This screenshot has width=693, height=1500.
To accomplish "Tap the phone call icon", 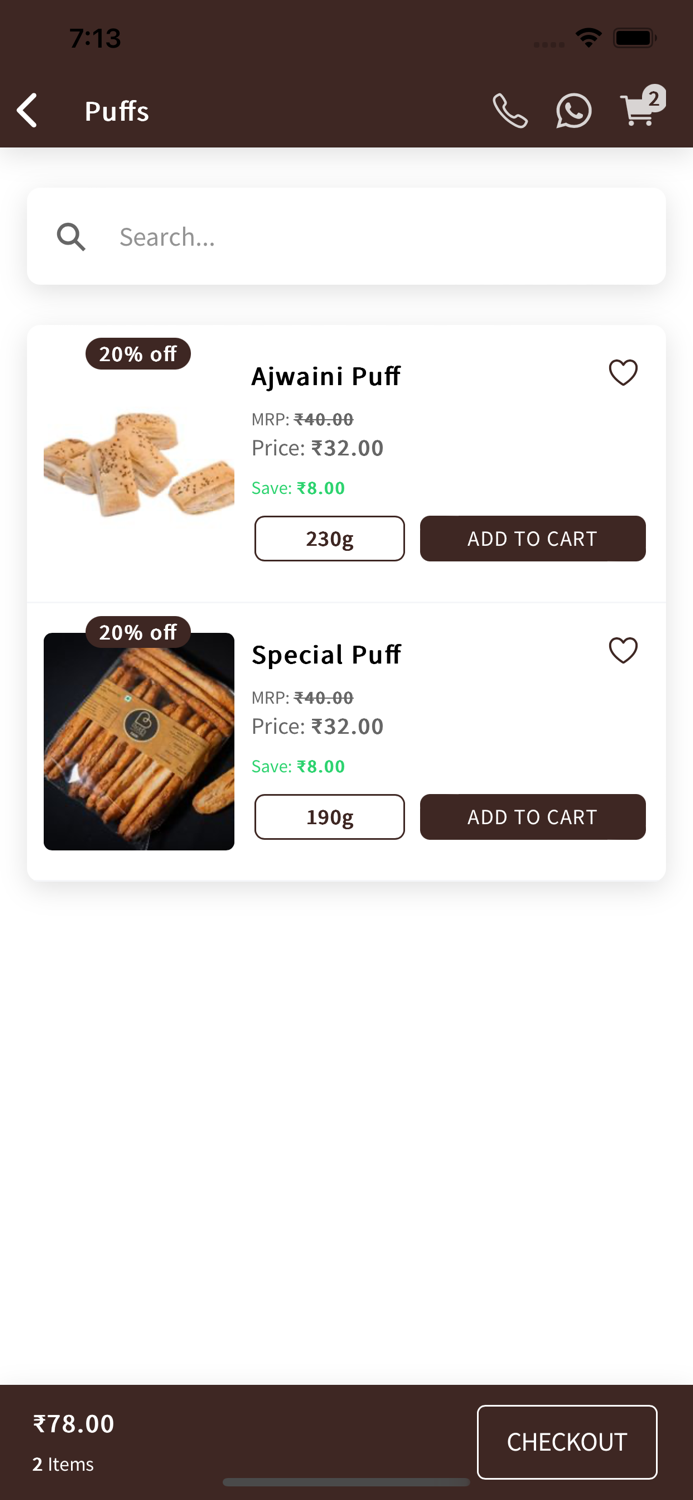I will click(510, 111).
